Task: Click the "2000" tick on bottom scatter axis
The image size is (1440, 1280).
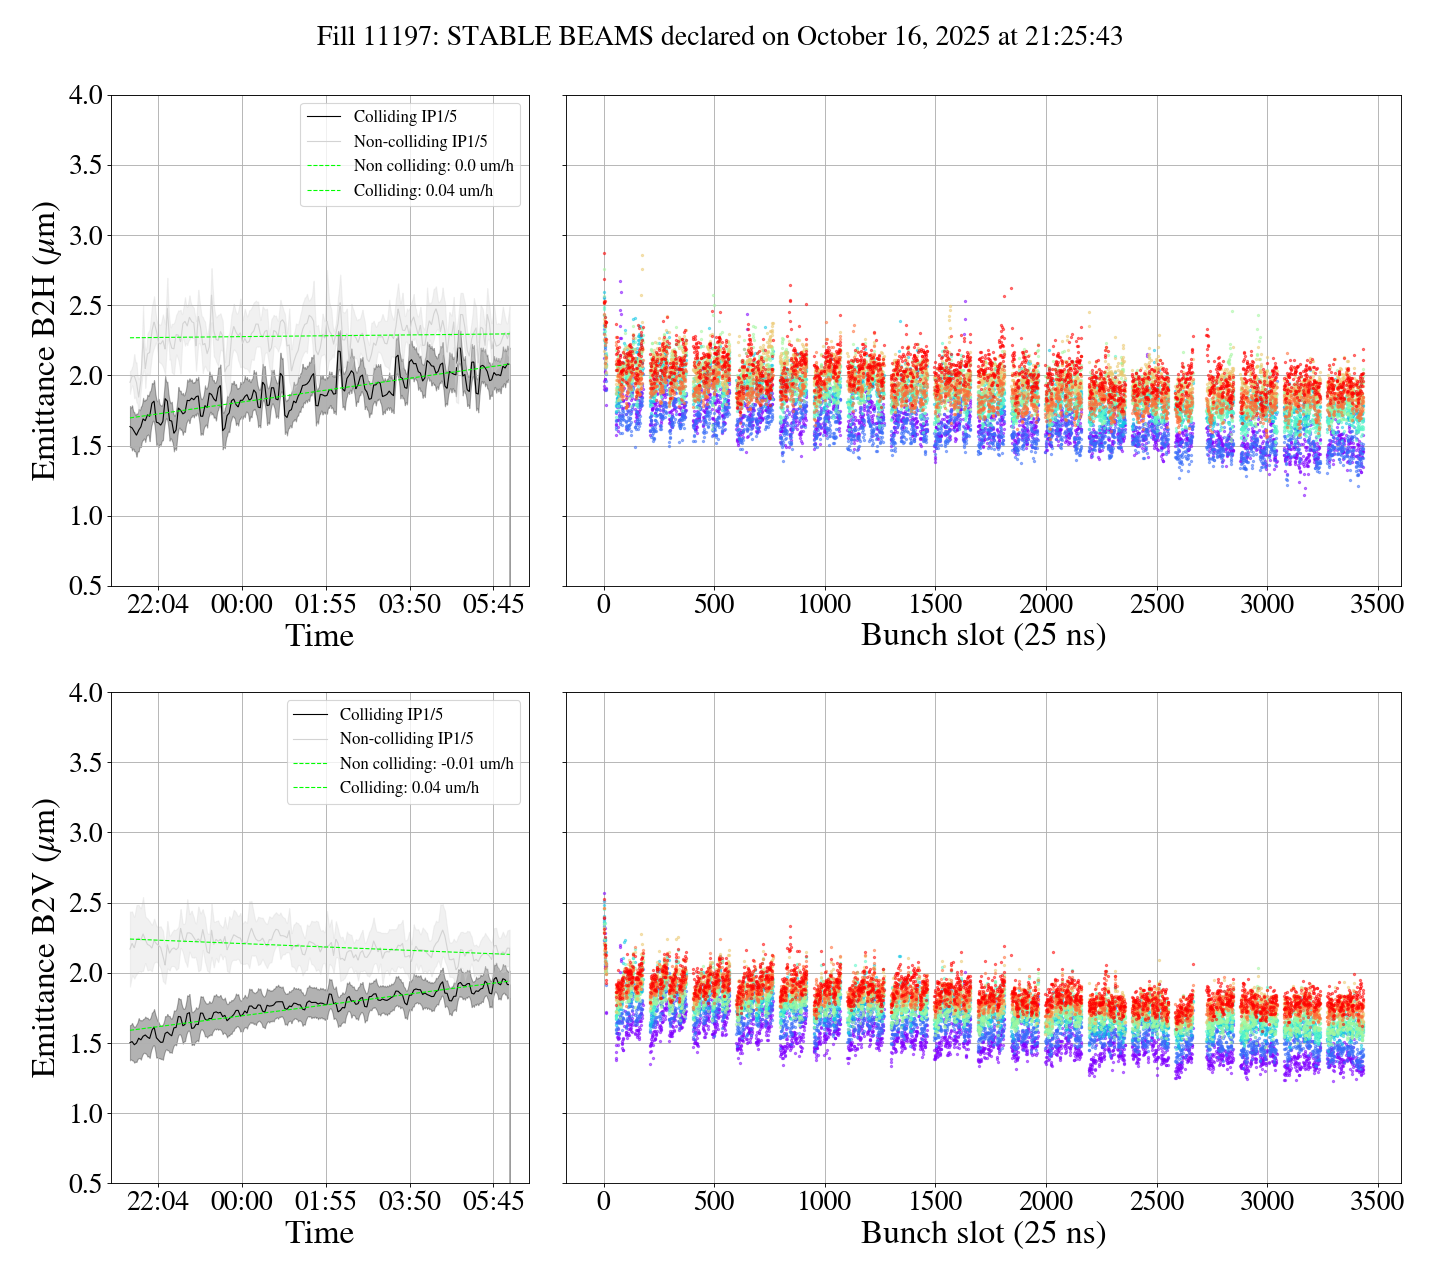Action: click(1046, 1202)
